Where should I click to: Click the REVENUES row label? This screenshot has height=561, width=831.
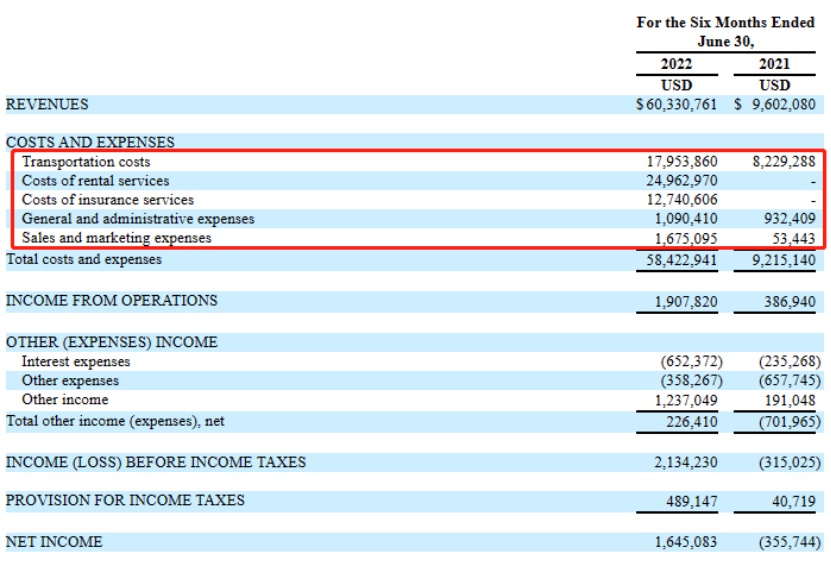coord(47,104)
